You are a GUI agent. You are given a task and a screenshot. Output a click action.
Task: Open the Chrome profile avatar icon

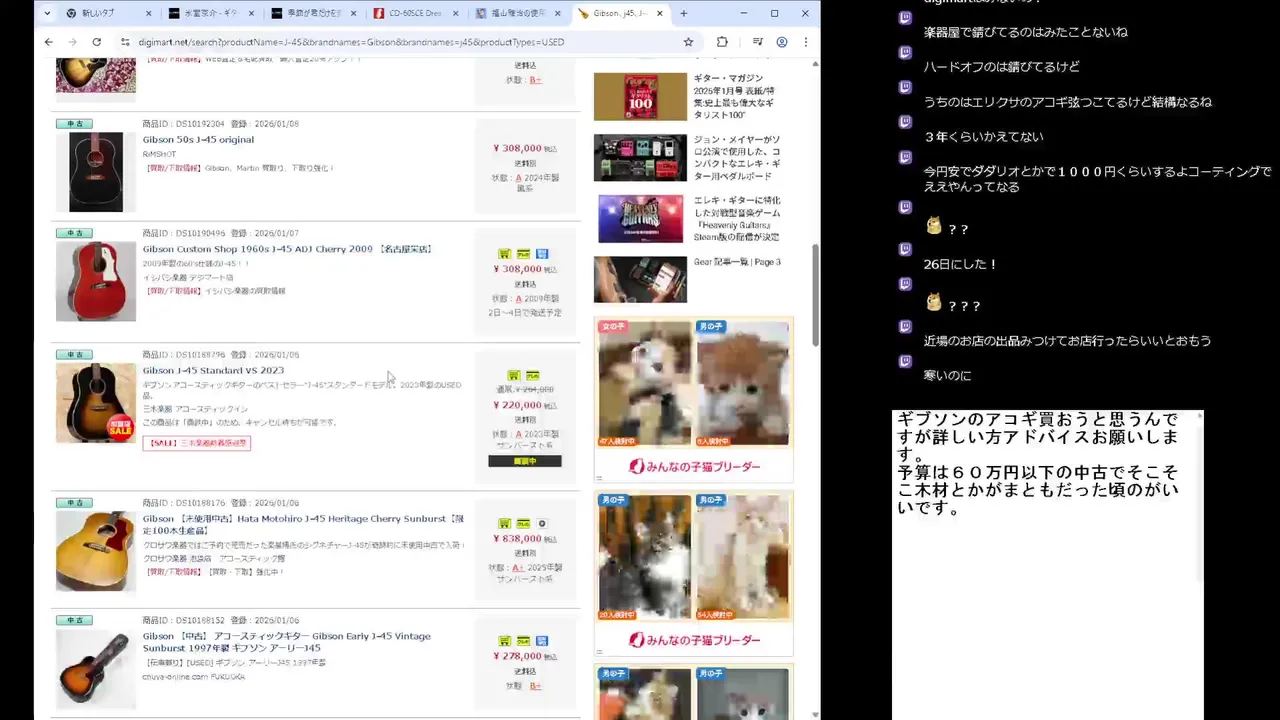(782, 42)
